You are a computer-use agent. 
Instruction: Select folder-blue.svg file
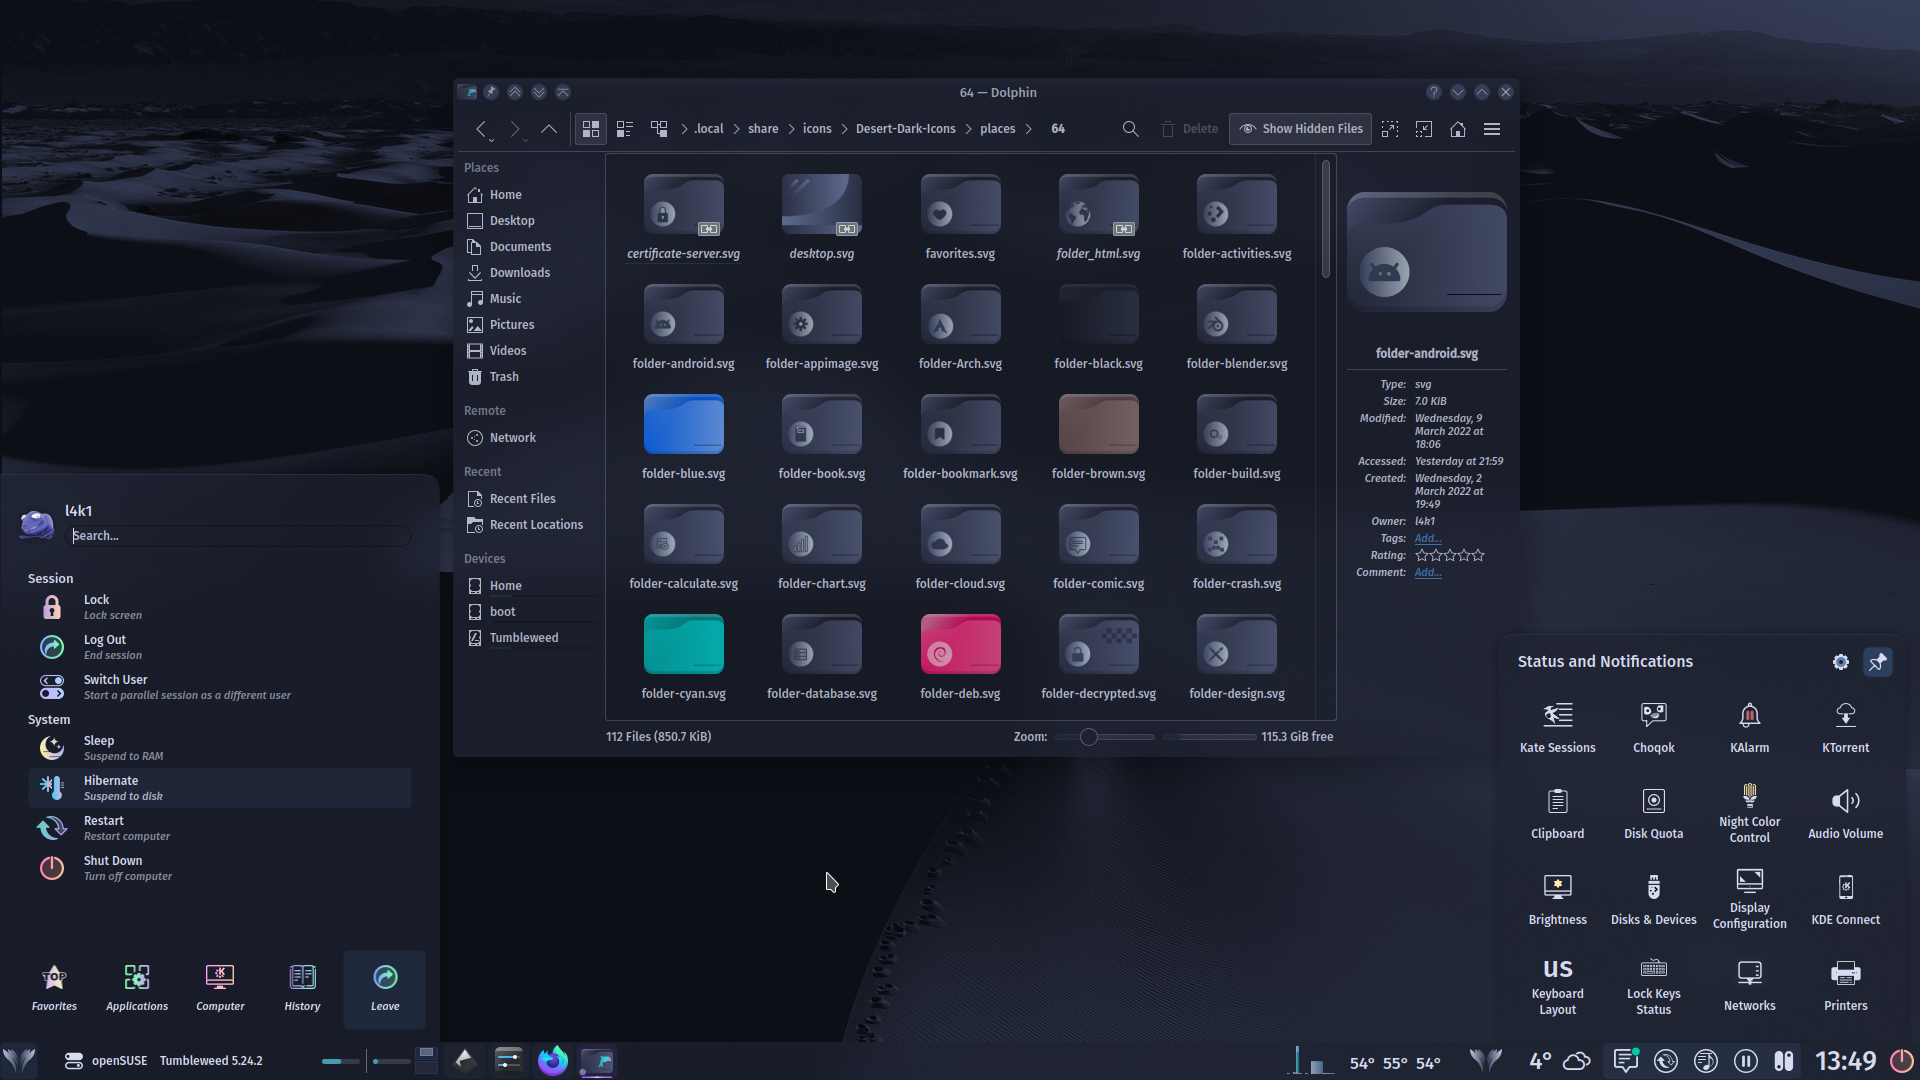coord(684,438)
